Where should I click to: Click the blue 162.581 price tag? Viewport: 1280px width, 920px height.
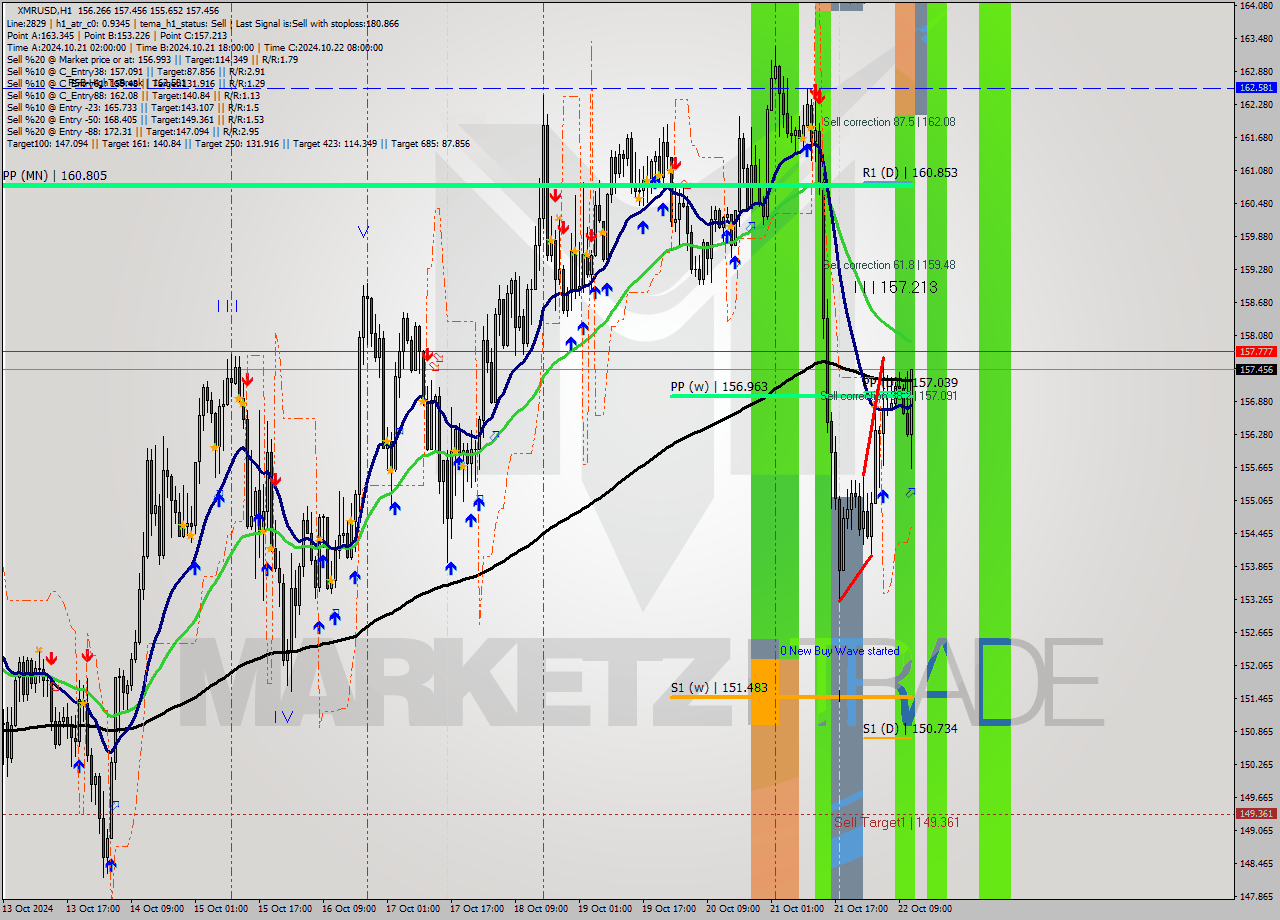tap(1256, 88)
